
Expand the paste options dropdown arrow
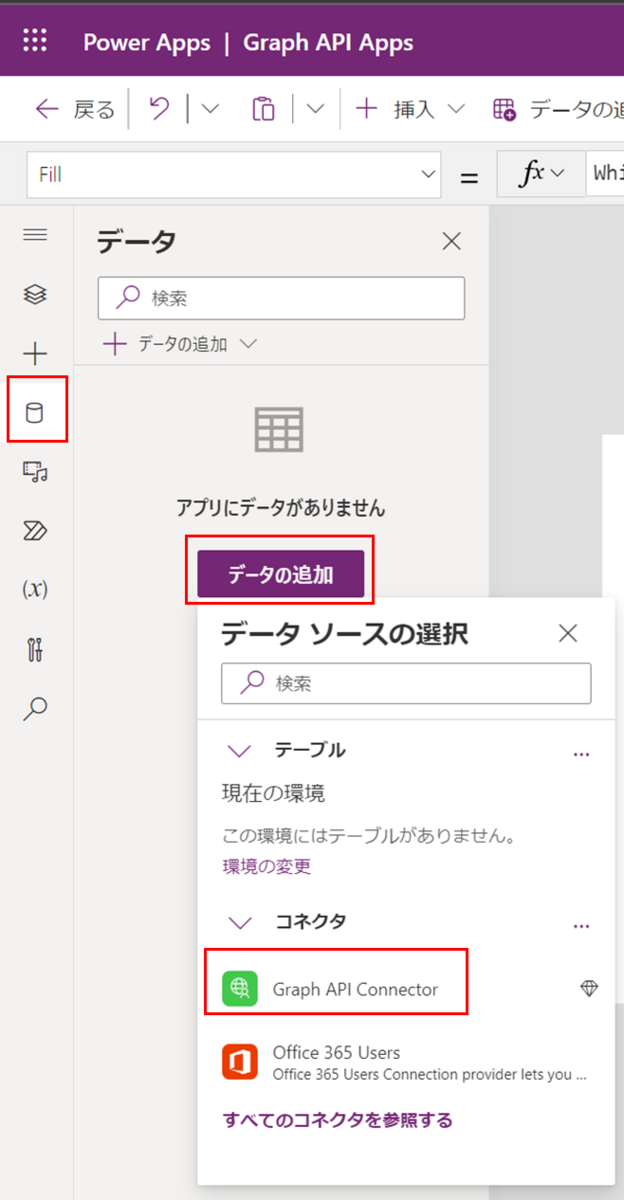(x=314, y=109)
